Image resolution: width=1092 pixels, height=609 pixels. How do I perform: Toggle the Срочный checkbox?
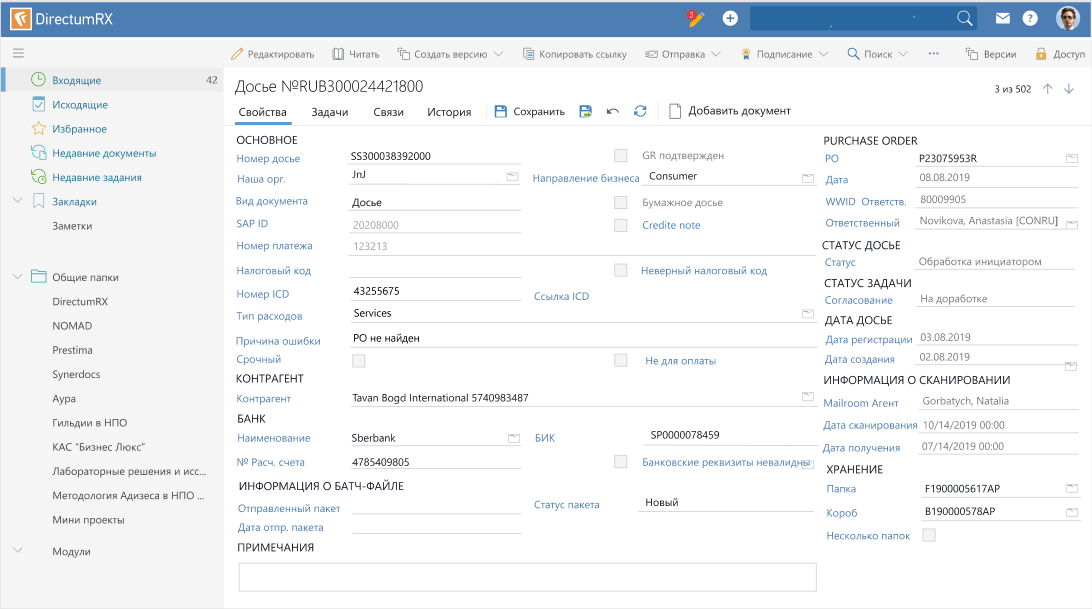click(x=359, y=360)
